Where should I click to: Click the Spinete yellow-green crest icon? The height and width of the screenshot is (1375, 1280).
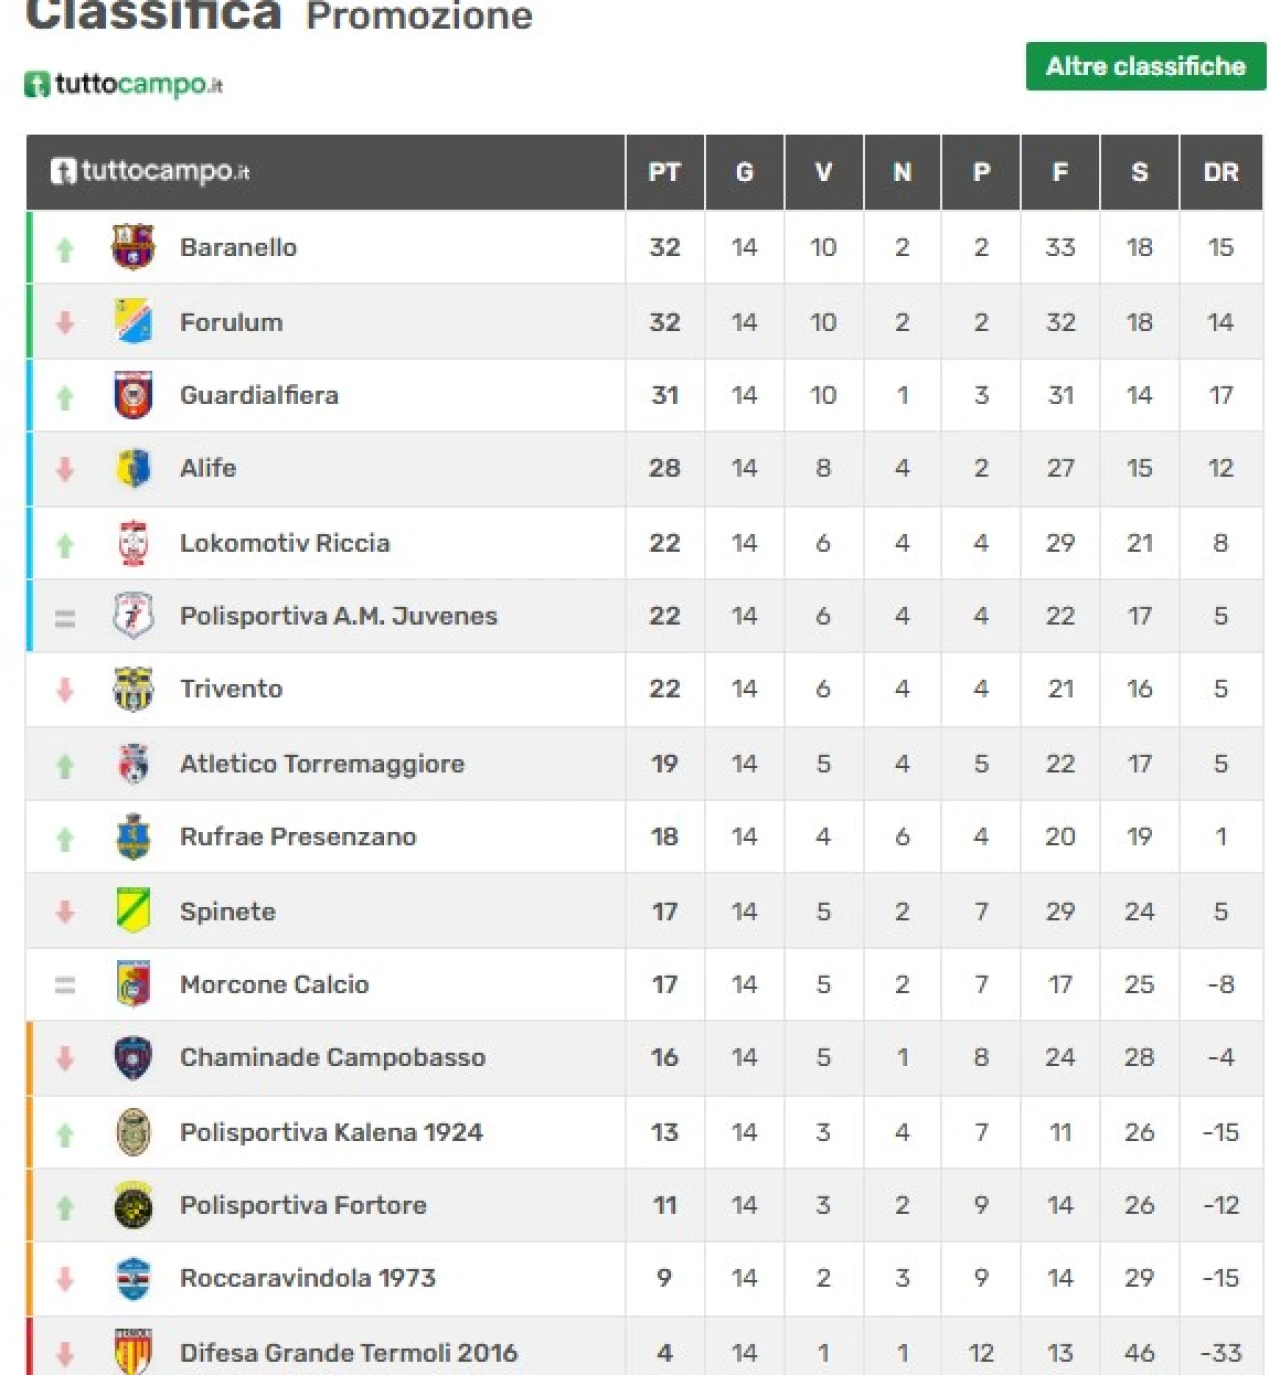(133, 911)
